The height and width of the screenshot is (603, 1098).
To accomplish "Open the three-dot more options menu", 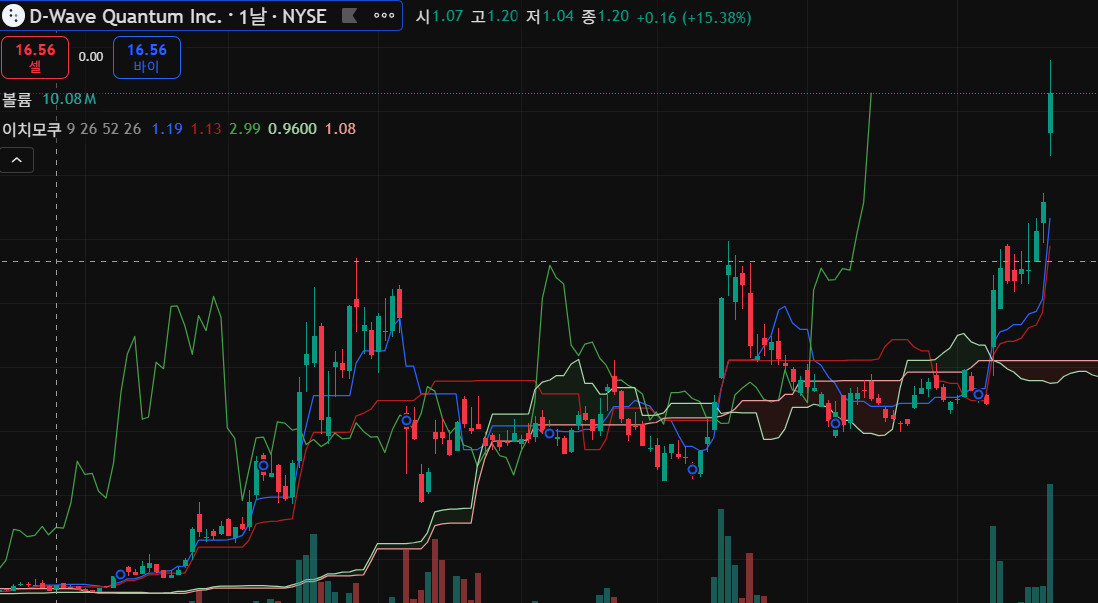I will point(383,16).
